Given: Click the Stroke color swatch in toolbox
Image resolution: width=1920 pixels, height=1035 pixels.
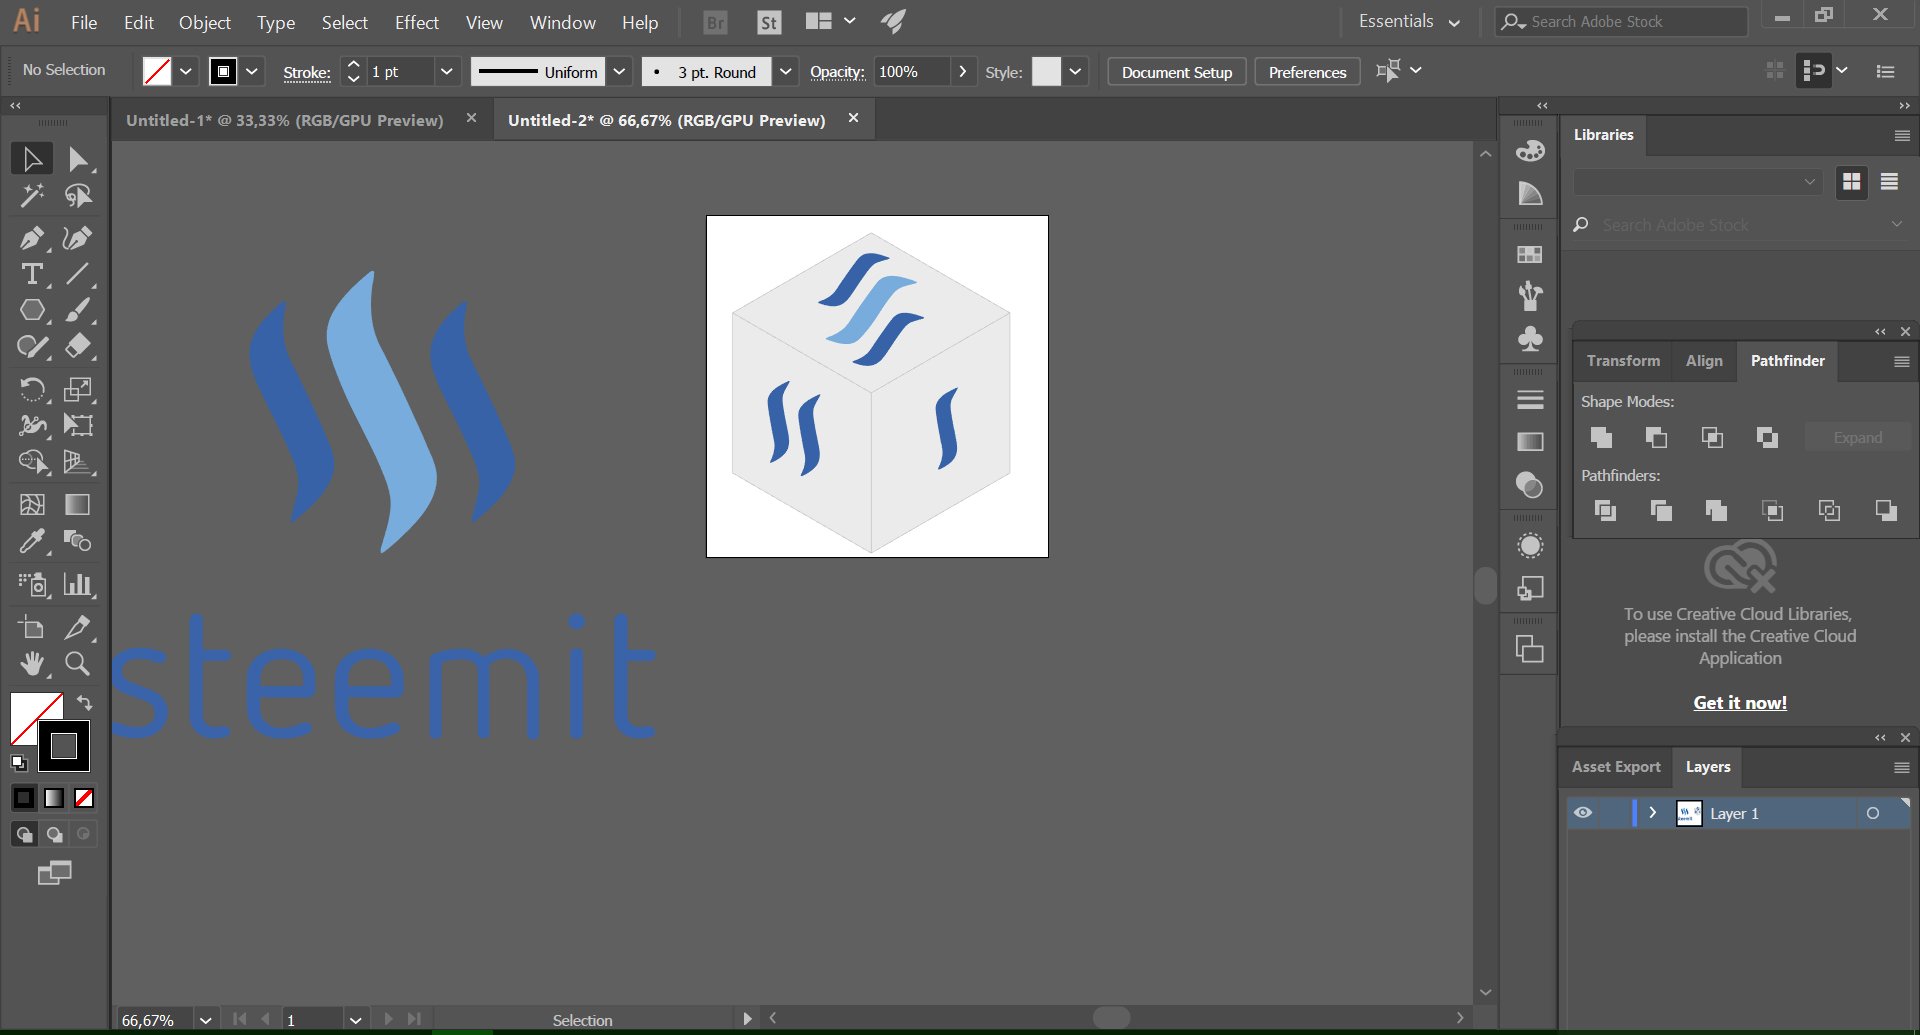Looking at the screenshot, I should click(x=64, y=746).
